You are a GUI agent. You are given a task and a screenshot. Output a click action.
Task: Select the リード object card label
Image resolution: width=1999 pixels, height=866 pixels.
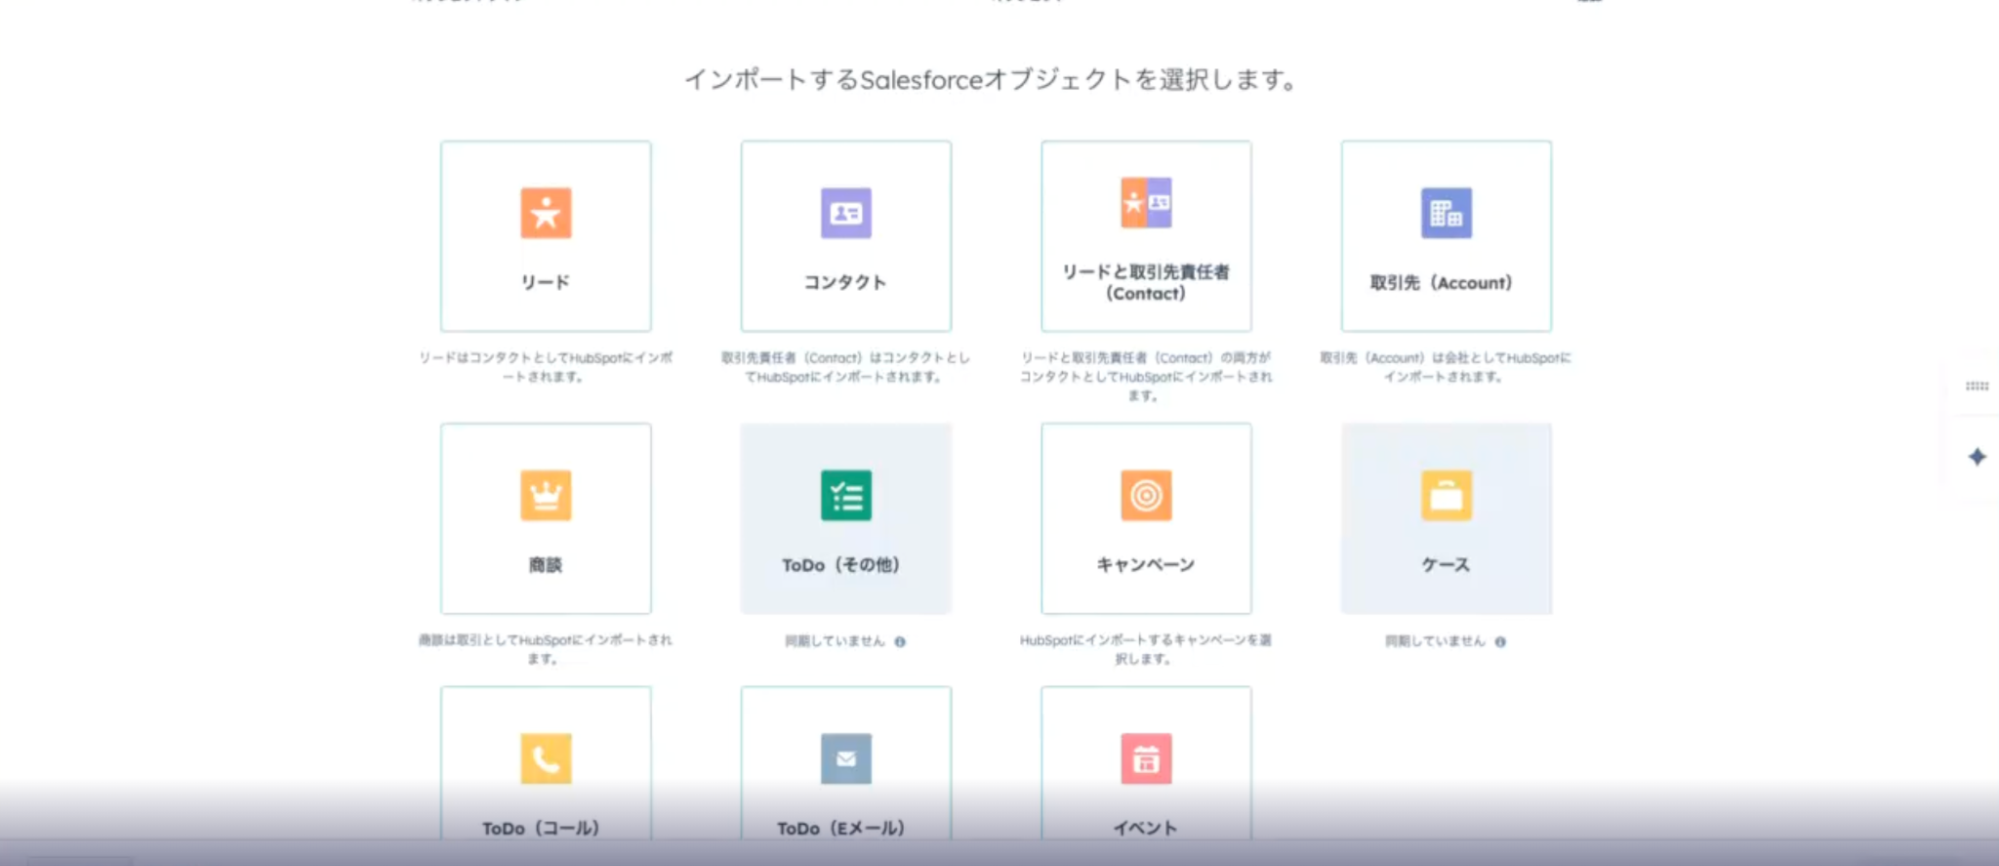546,283
